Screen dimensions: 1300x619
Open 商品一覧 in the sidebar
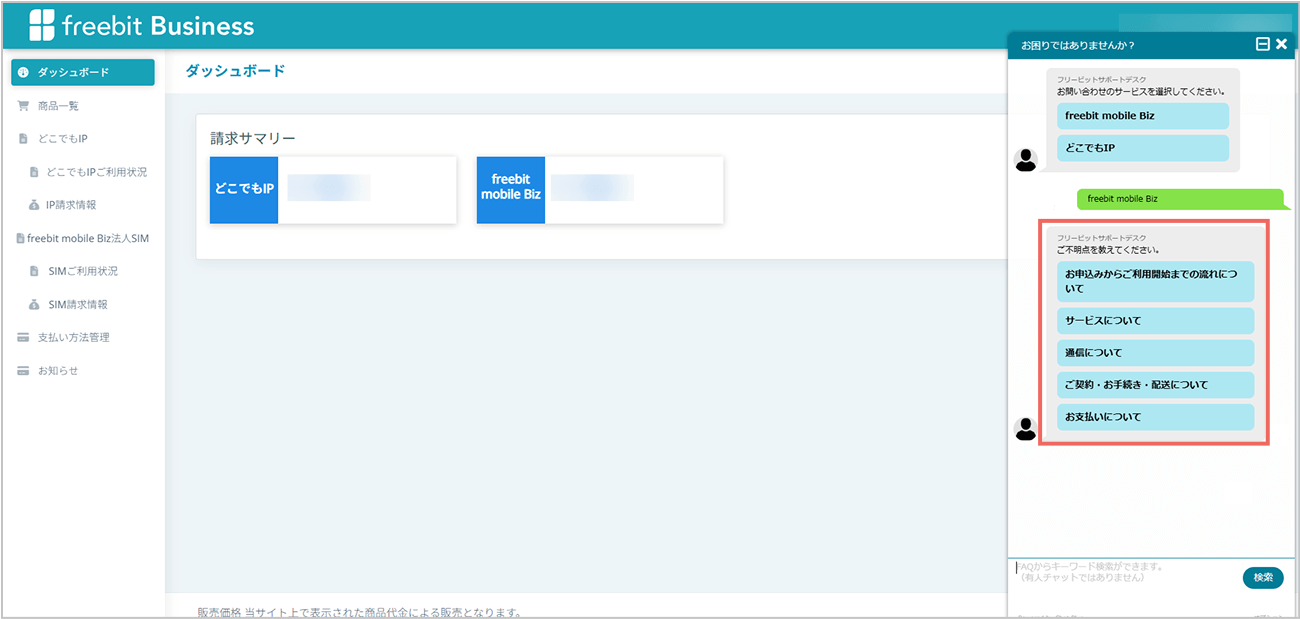(x=58, y=106)
